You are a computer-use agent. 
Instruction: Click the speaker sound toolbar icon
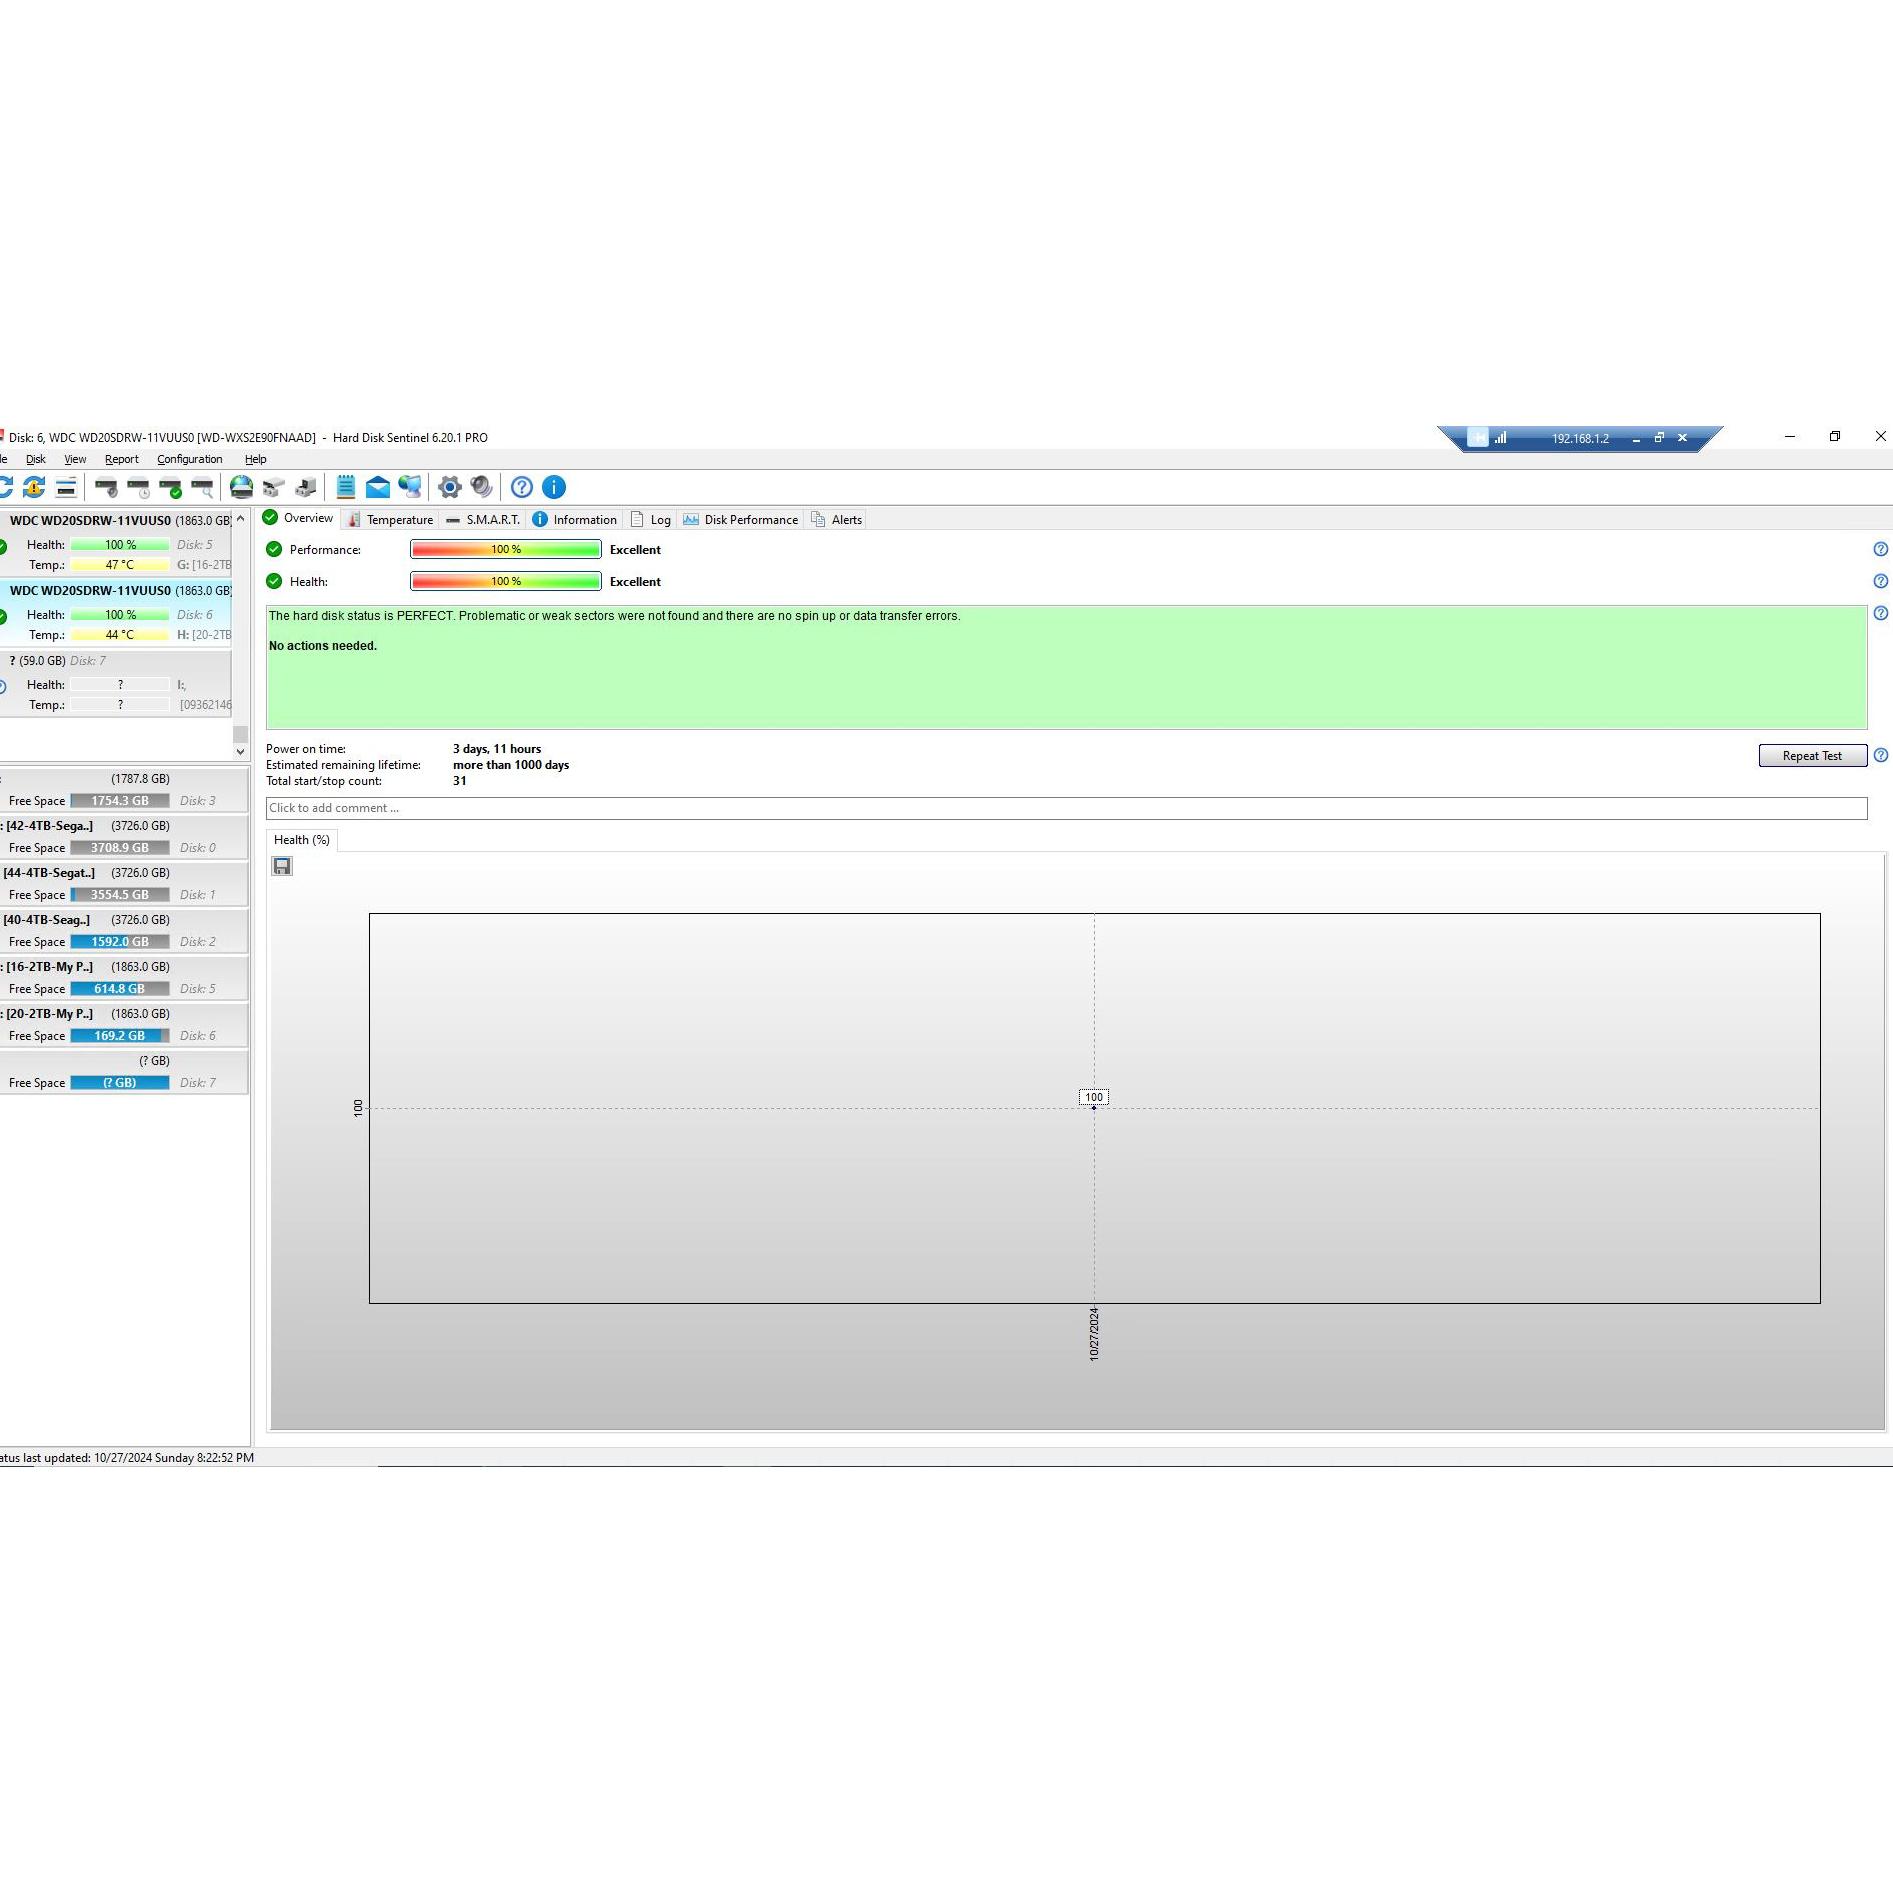point(482,487)
